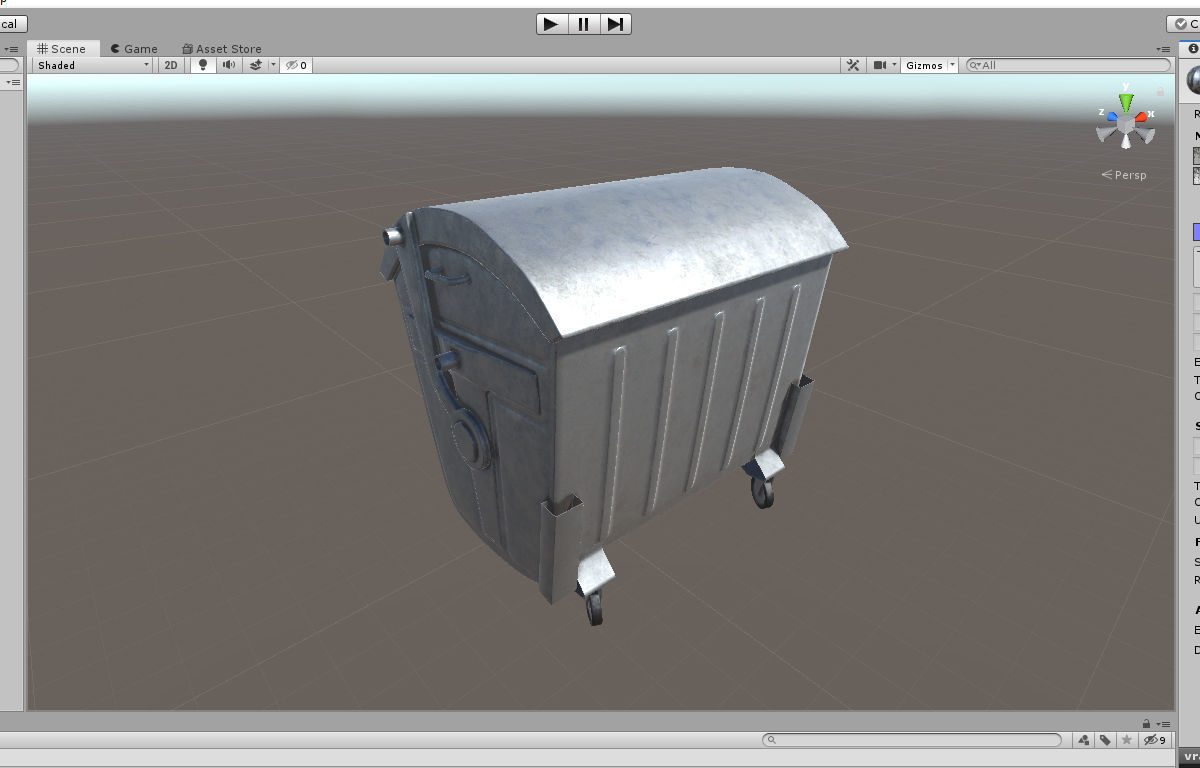Advance one frame with the Step button
This screenshot has height=768, width=1200.
pyautogui.click(x=616, y=24)
